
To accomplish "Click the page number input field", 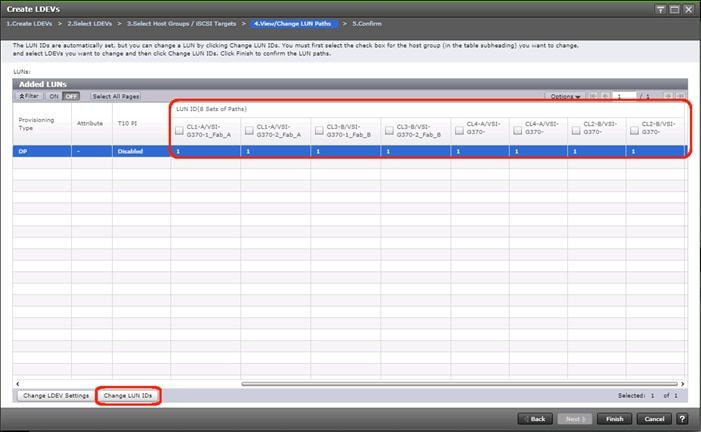I will [x=625, y=96].
